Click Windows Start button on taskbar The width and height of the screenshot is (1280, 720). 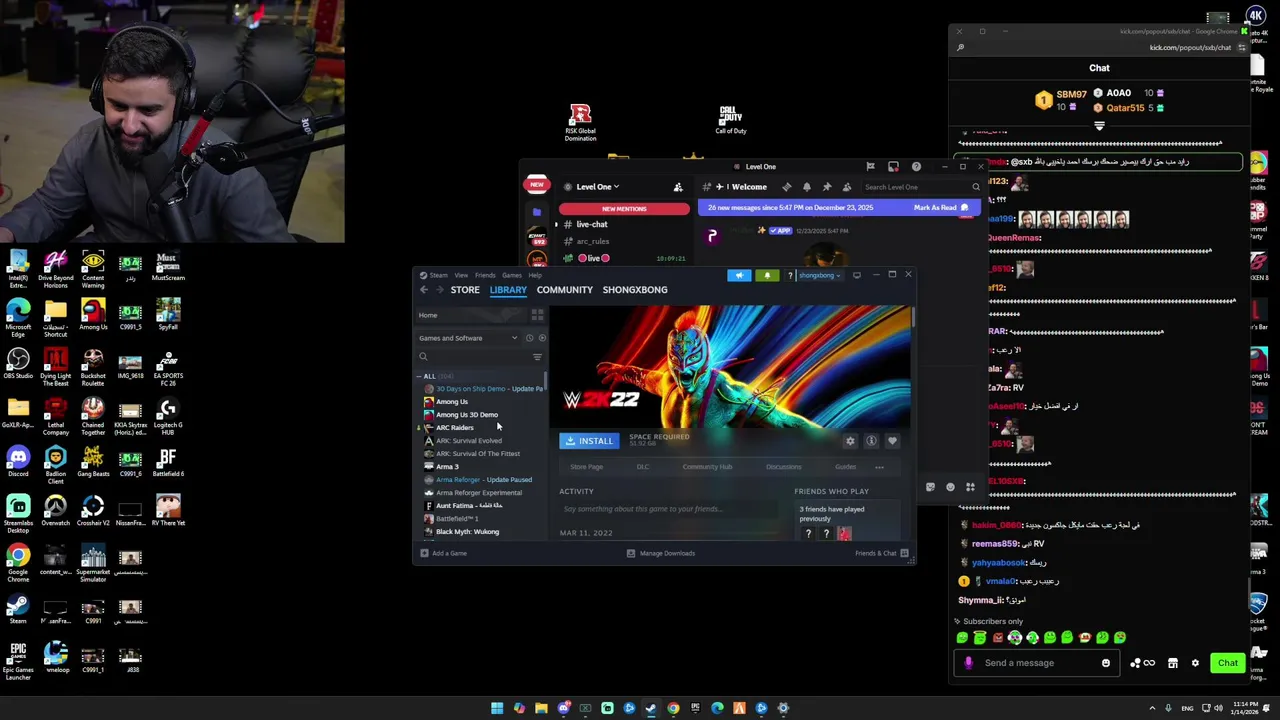coord(497,708)
